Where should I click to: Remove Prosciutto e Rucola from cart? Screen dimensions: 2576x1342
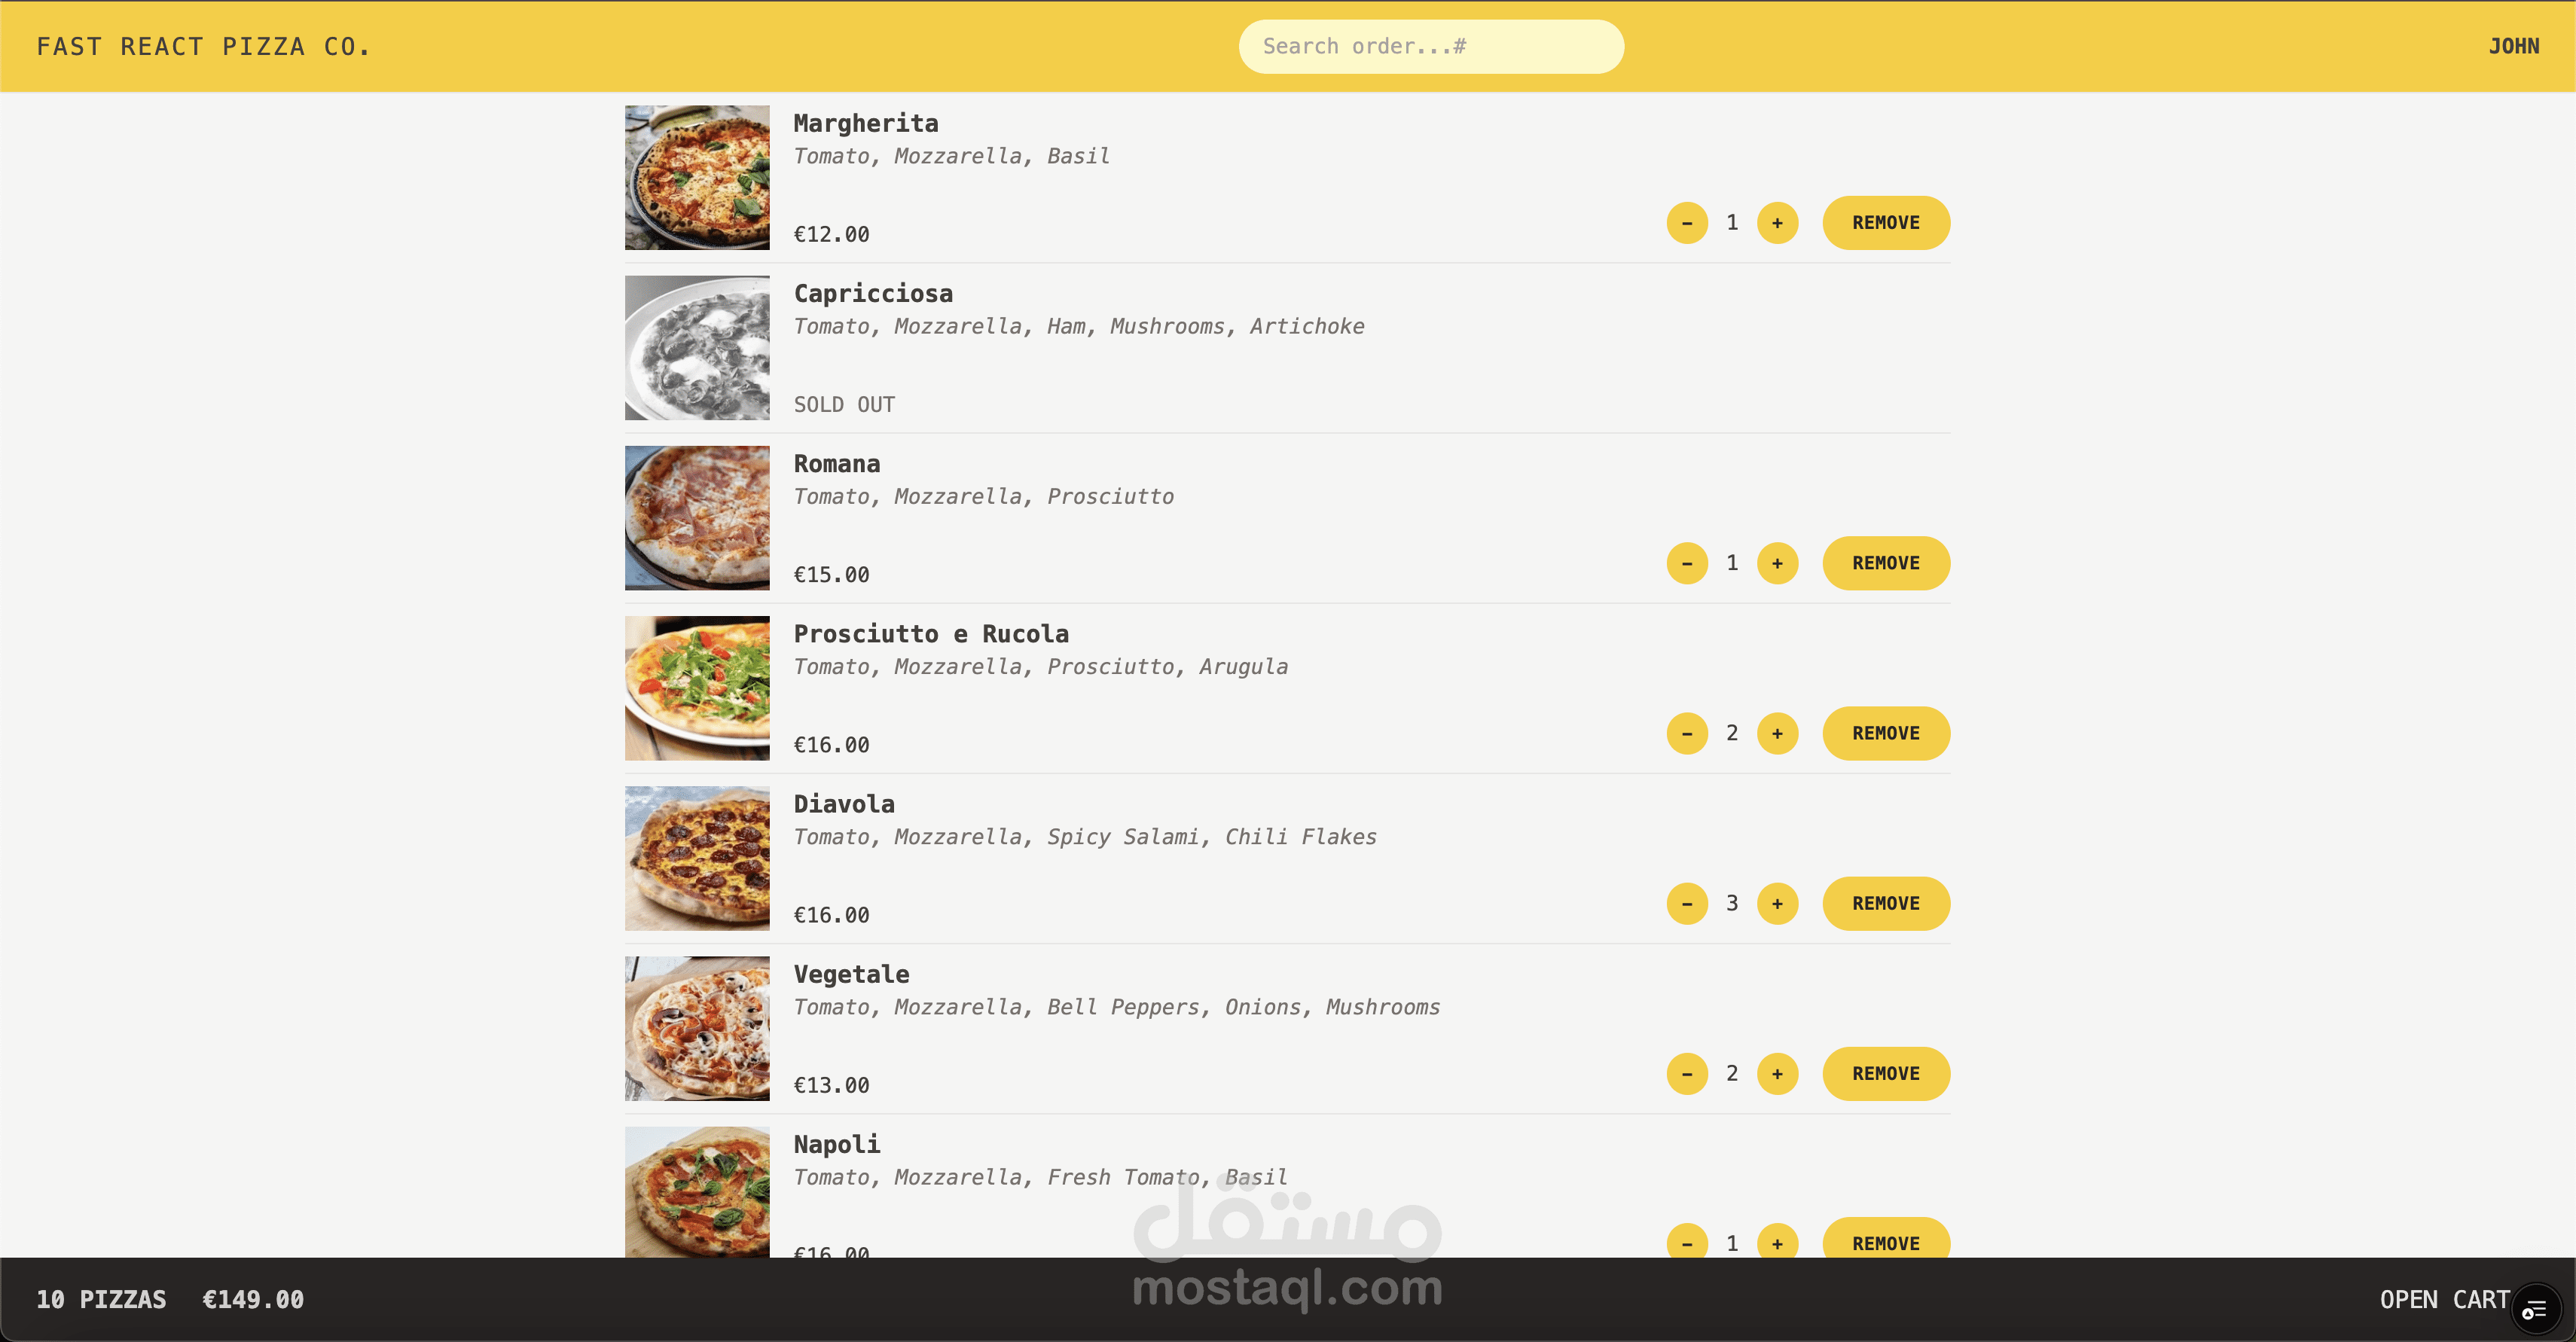(1886, 733)
